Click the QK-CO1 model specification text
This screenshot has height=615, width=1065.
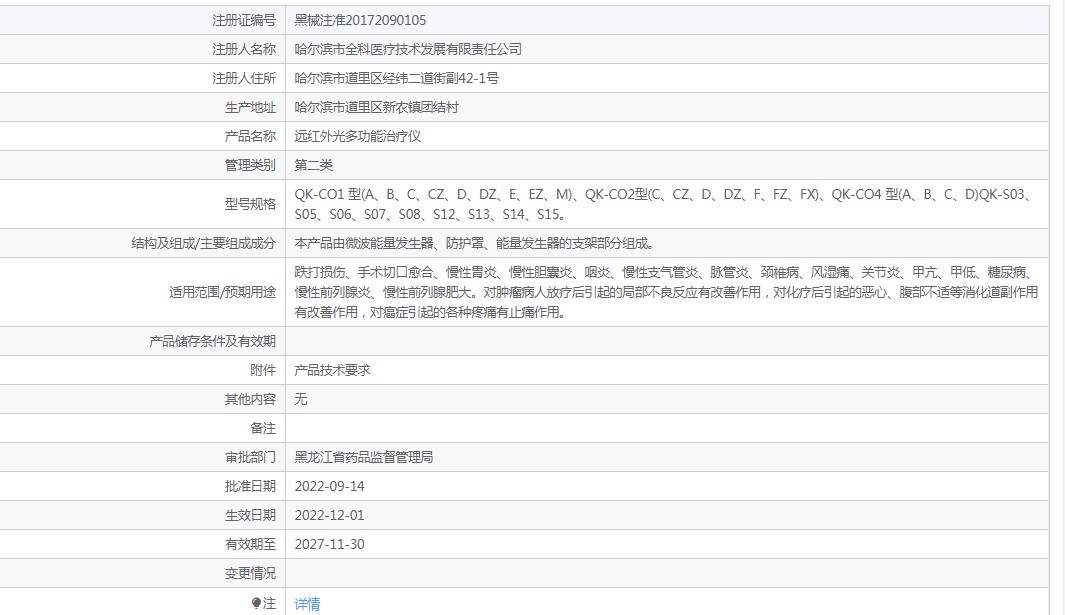(664, 204)
